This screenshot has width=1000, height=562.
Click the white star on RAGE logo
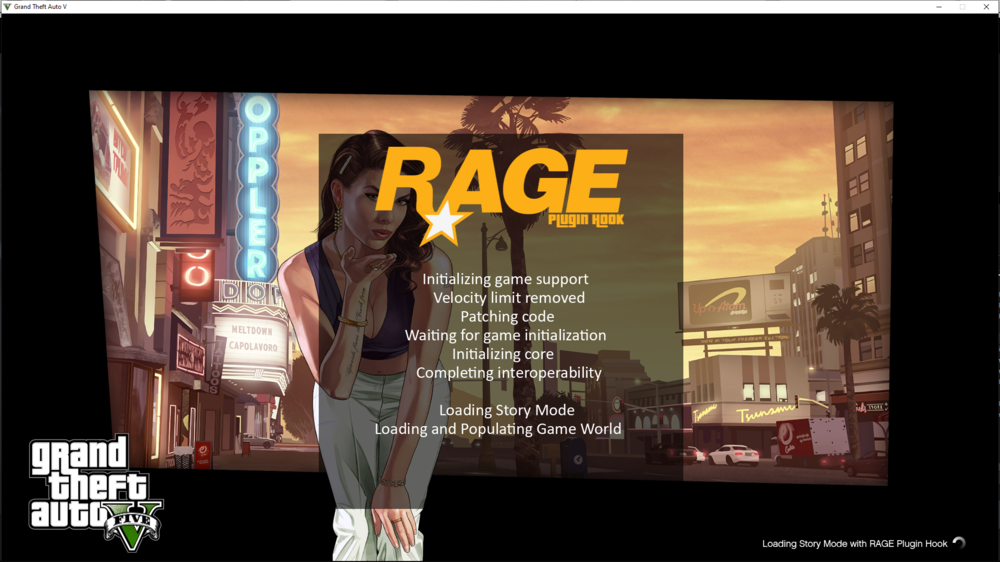click(441, 224)
